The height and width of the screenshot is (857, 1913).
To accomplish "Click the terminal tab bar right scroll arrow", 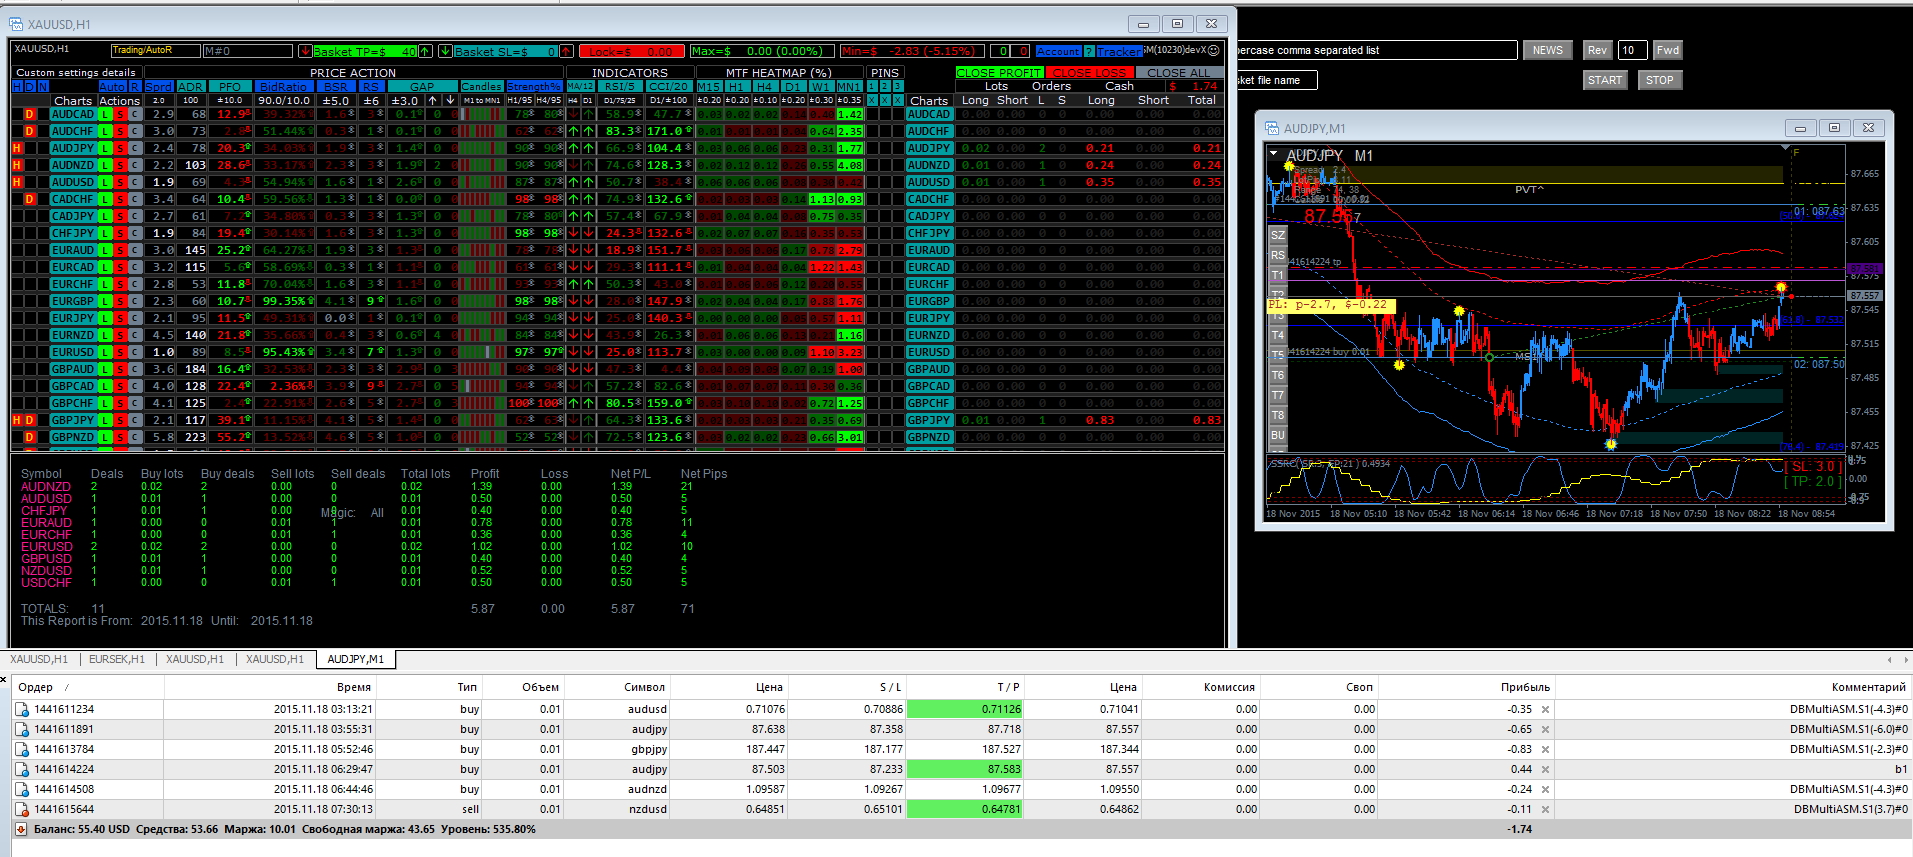I will click(1905, 660).
